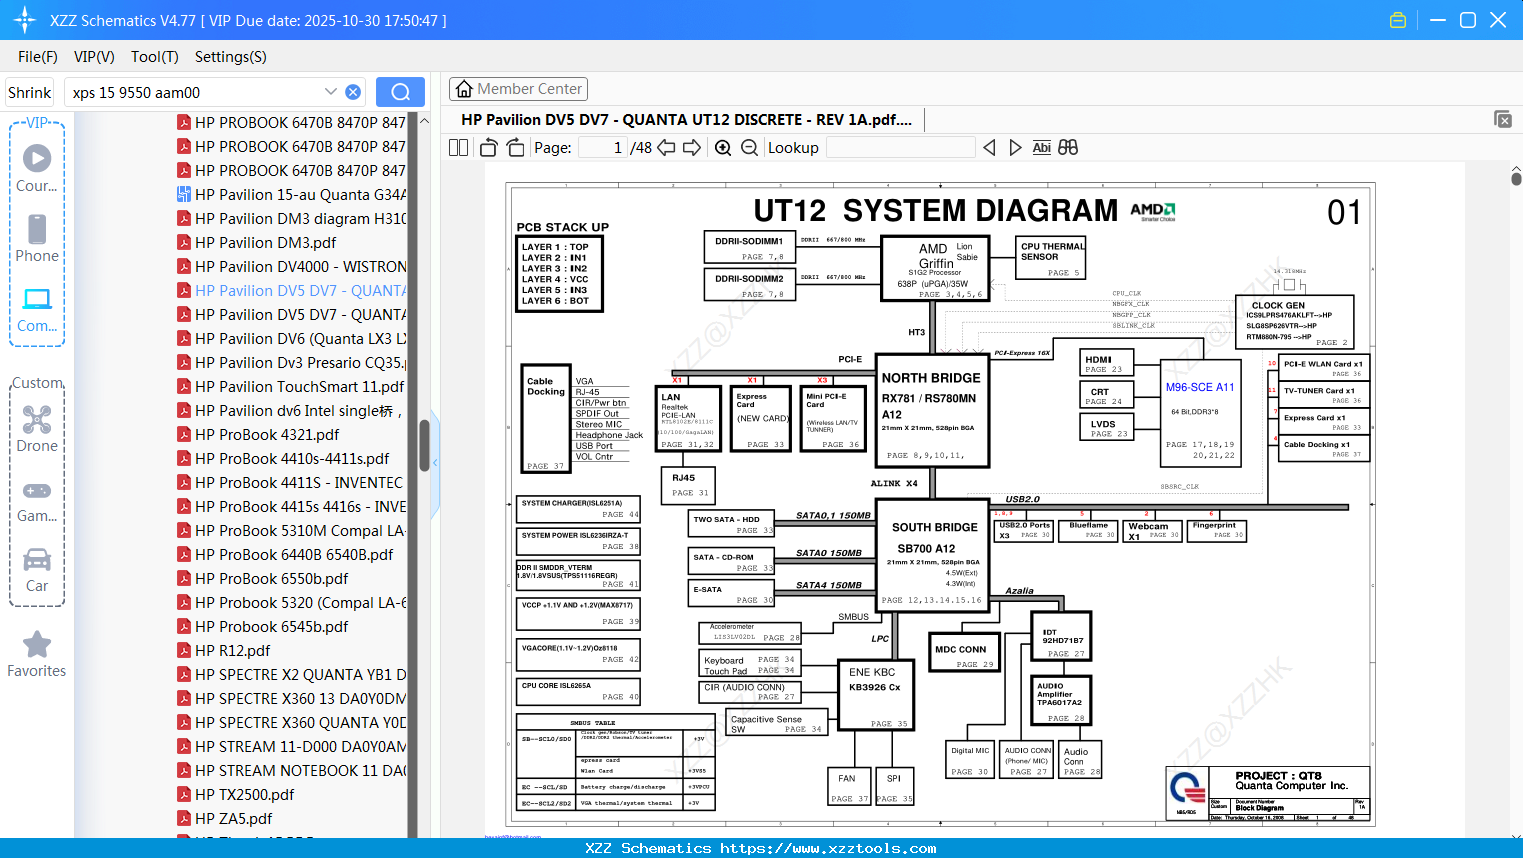Open HP Pavilion DV6 (Quanta LX3 file
This screenshot has width=1523, height=858.
(292, 339)
